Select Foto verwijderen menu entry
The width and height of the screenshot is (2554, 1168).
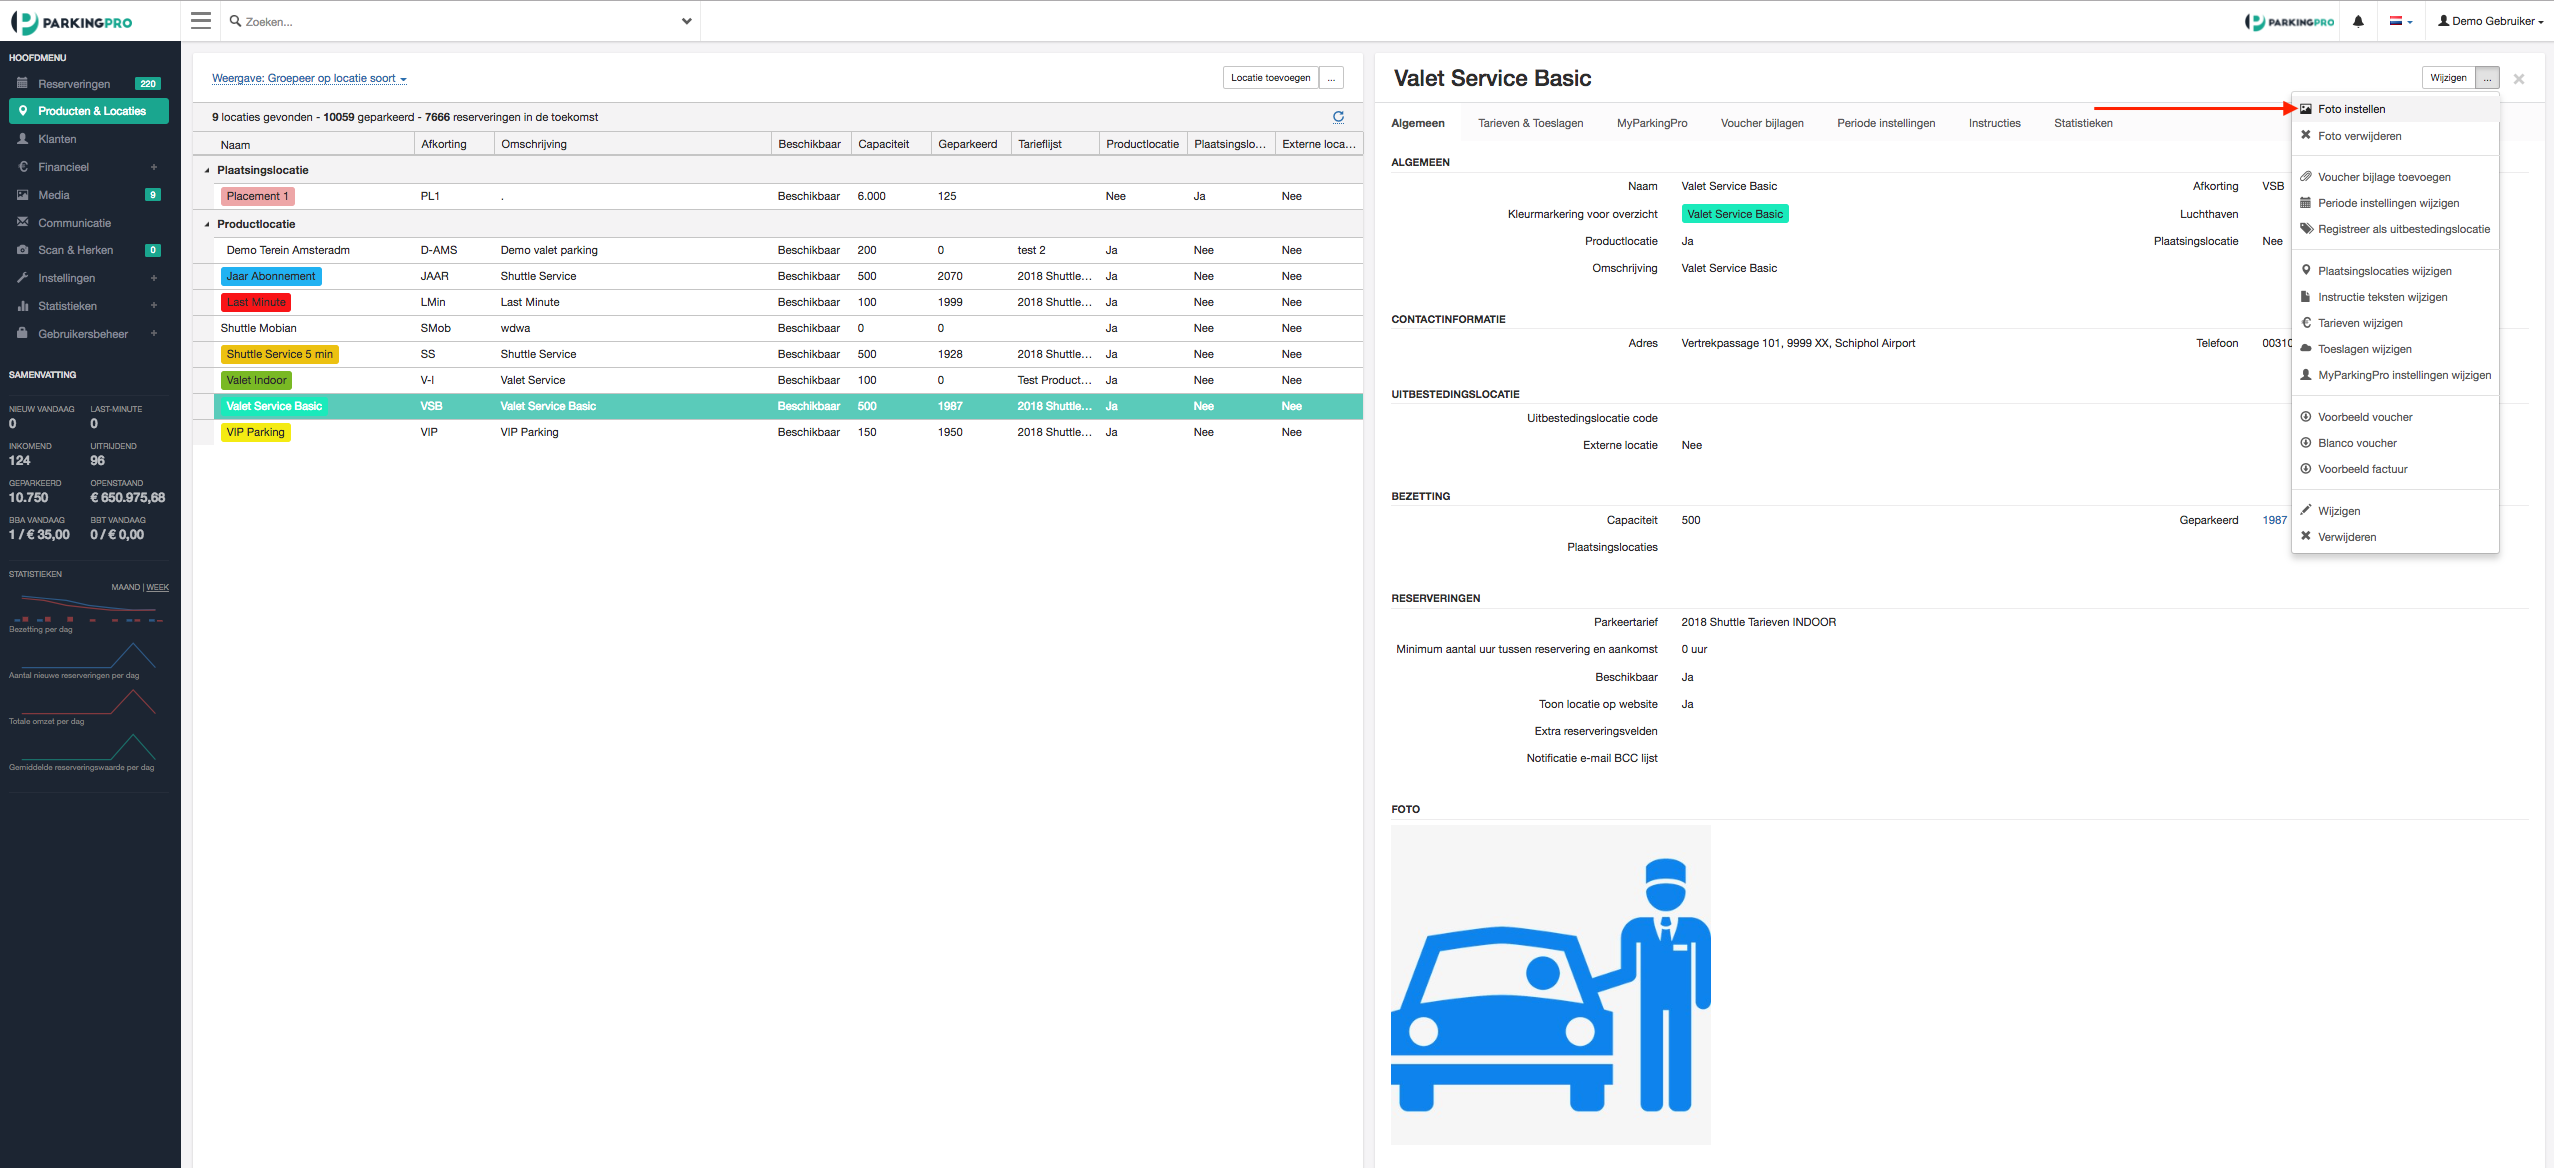point(2359,136)
